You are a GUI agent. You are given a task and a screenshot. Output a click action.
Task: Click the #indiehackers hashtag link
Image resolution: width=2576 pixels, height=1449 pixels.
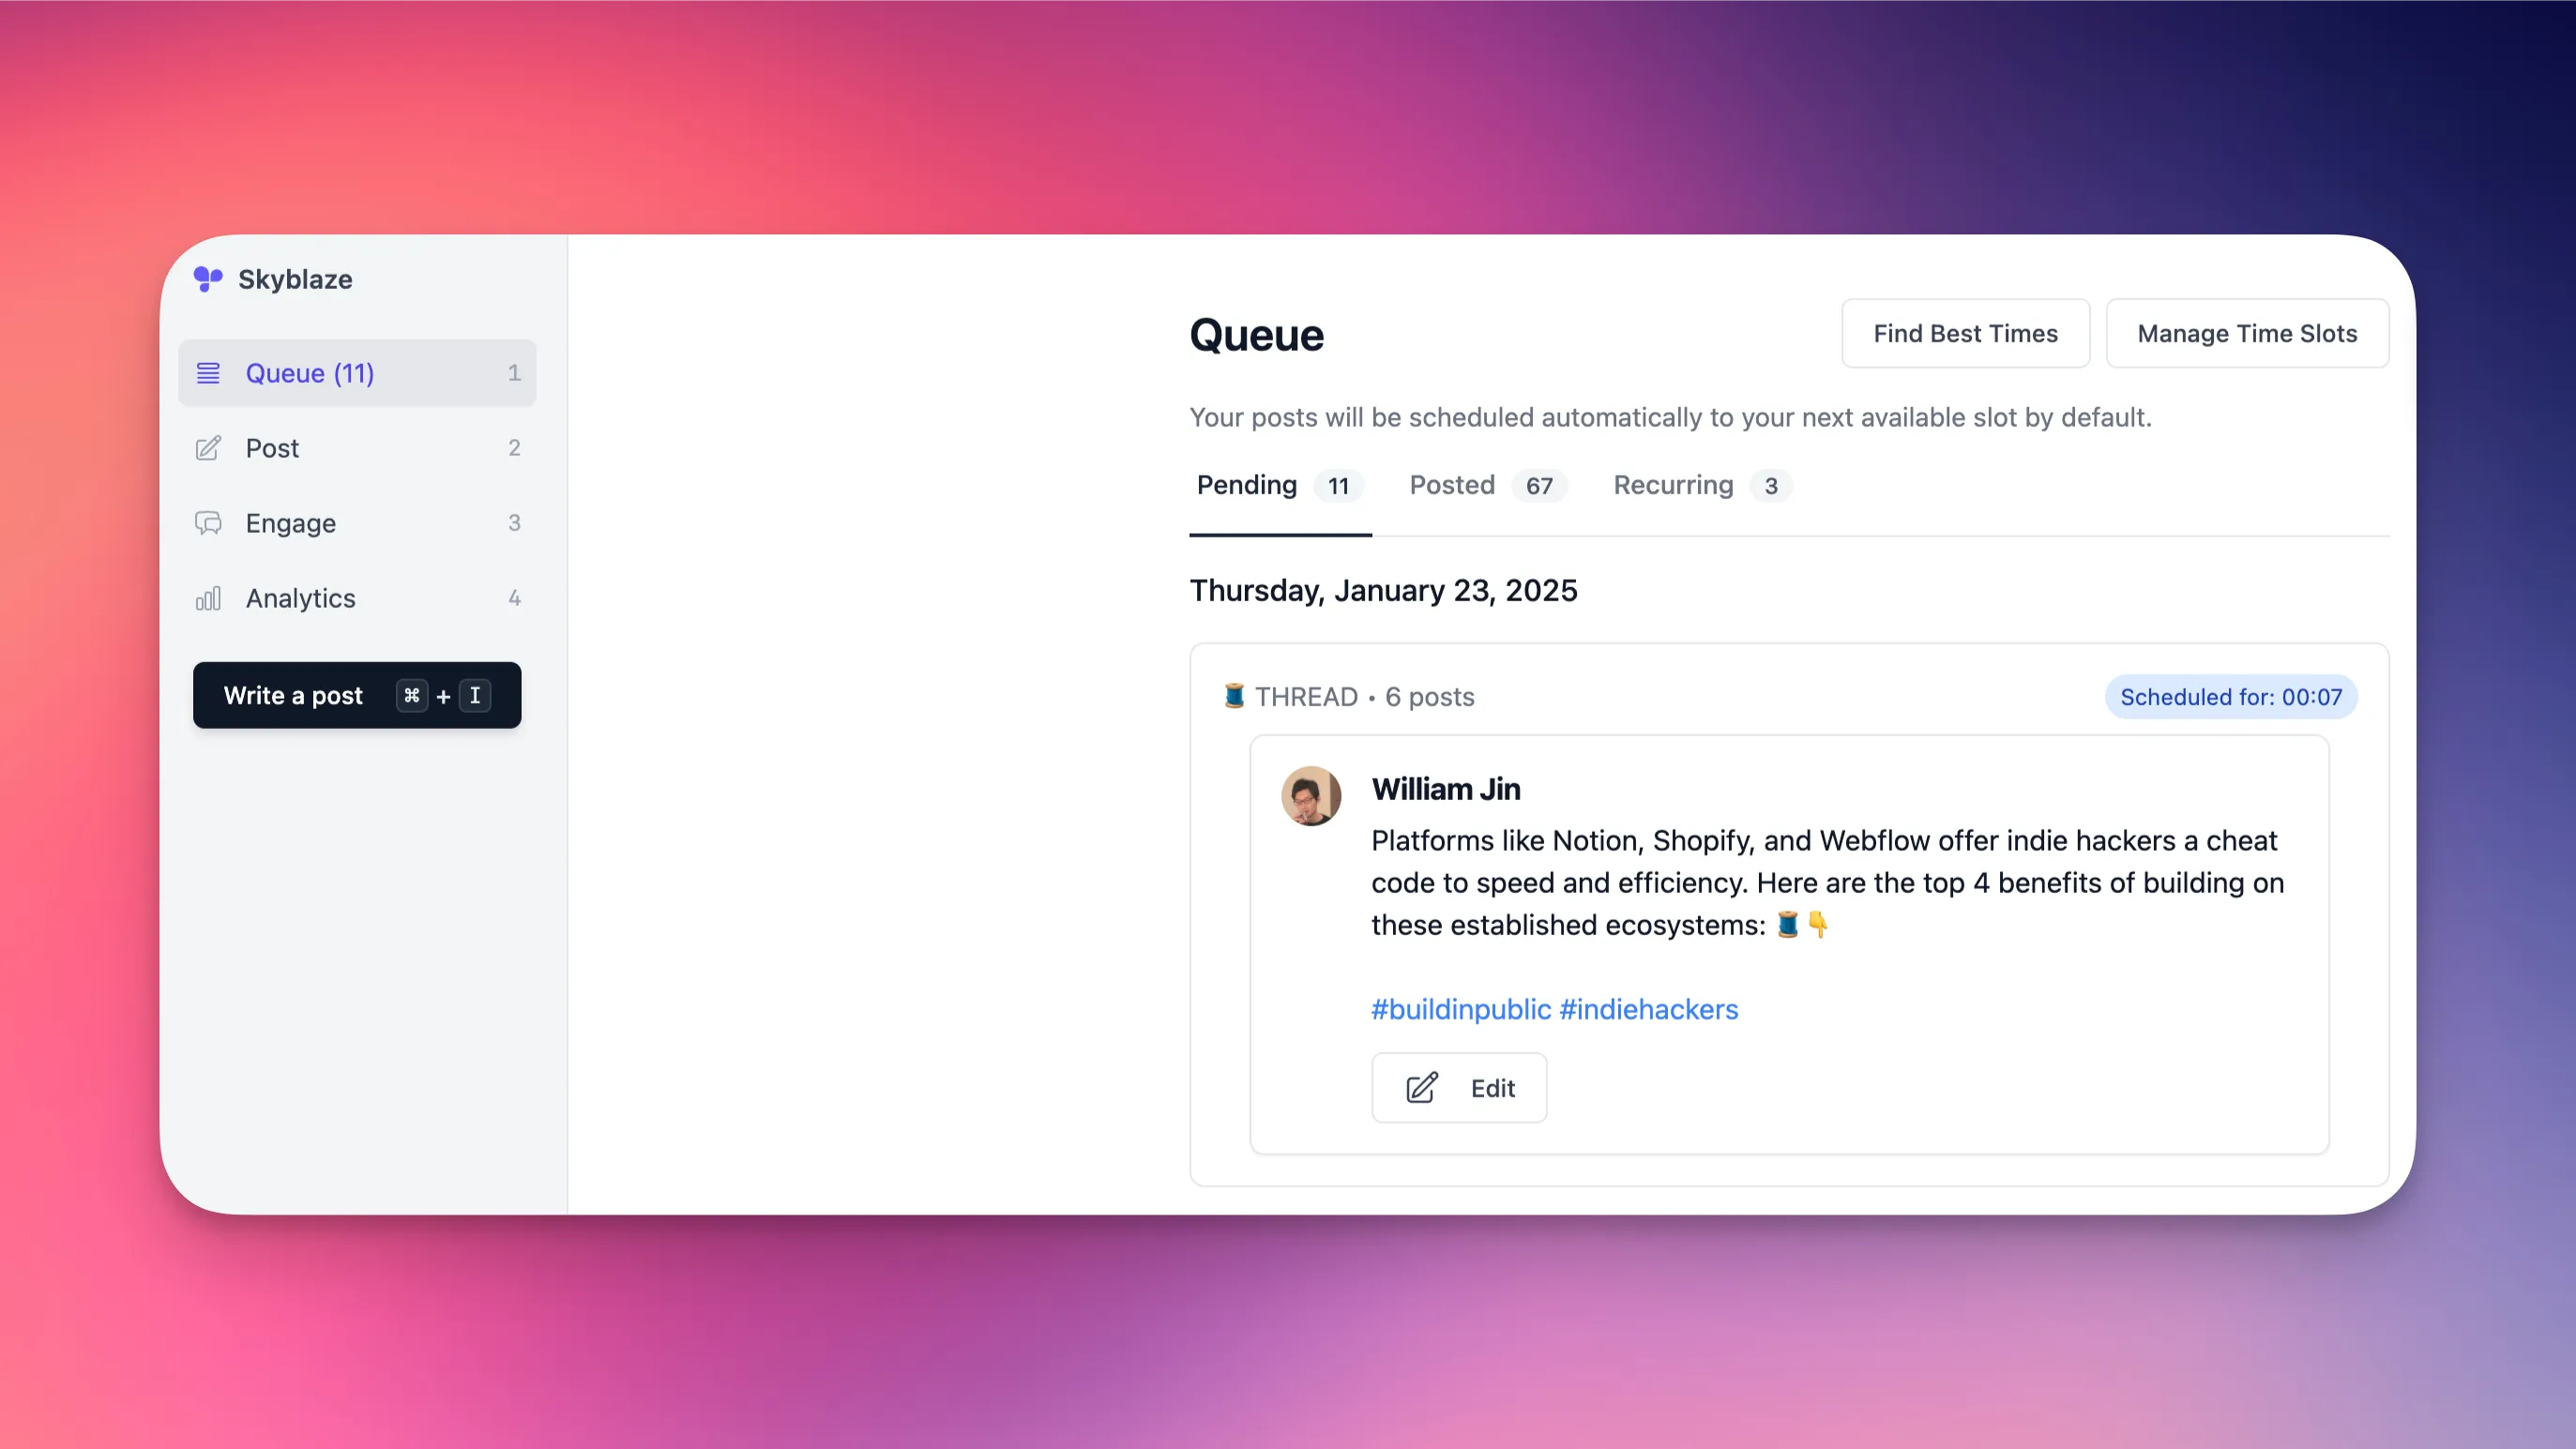point(1649,1006)
